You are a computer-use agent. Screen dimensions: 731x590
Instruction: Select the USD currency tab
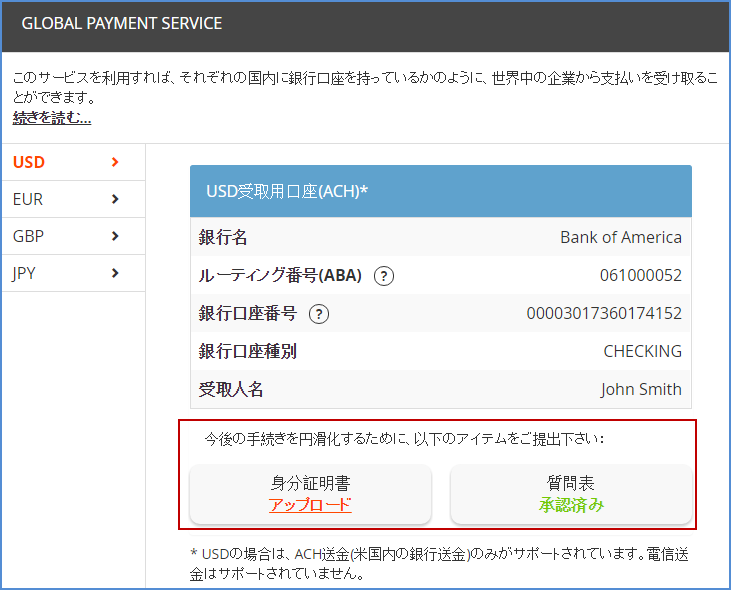point(74,162)
